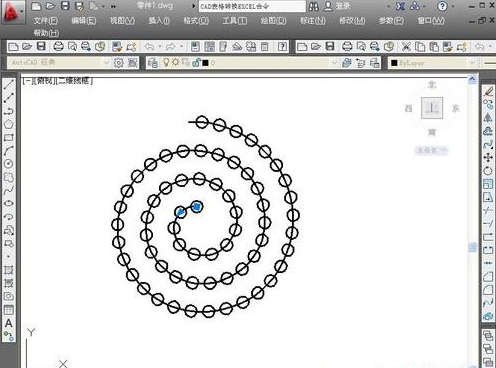Expand the AutoCAD 经典 workspace dropdown
The width and height of the screenshot is (496, 368).
pyautogui.click(x=106, y=63)
